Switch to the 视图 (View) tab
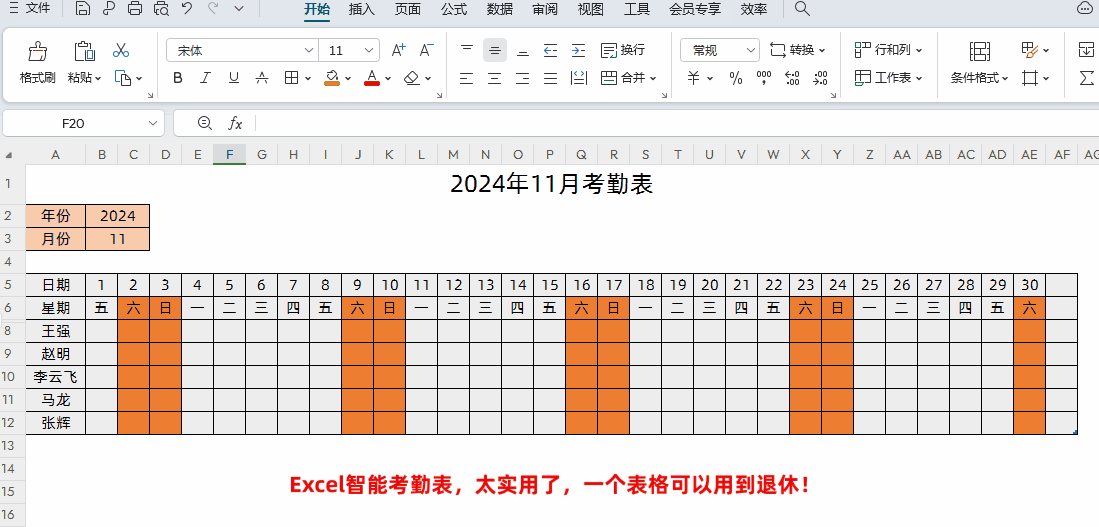1099x527 pixels. (590, 9)
